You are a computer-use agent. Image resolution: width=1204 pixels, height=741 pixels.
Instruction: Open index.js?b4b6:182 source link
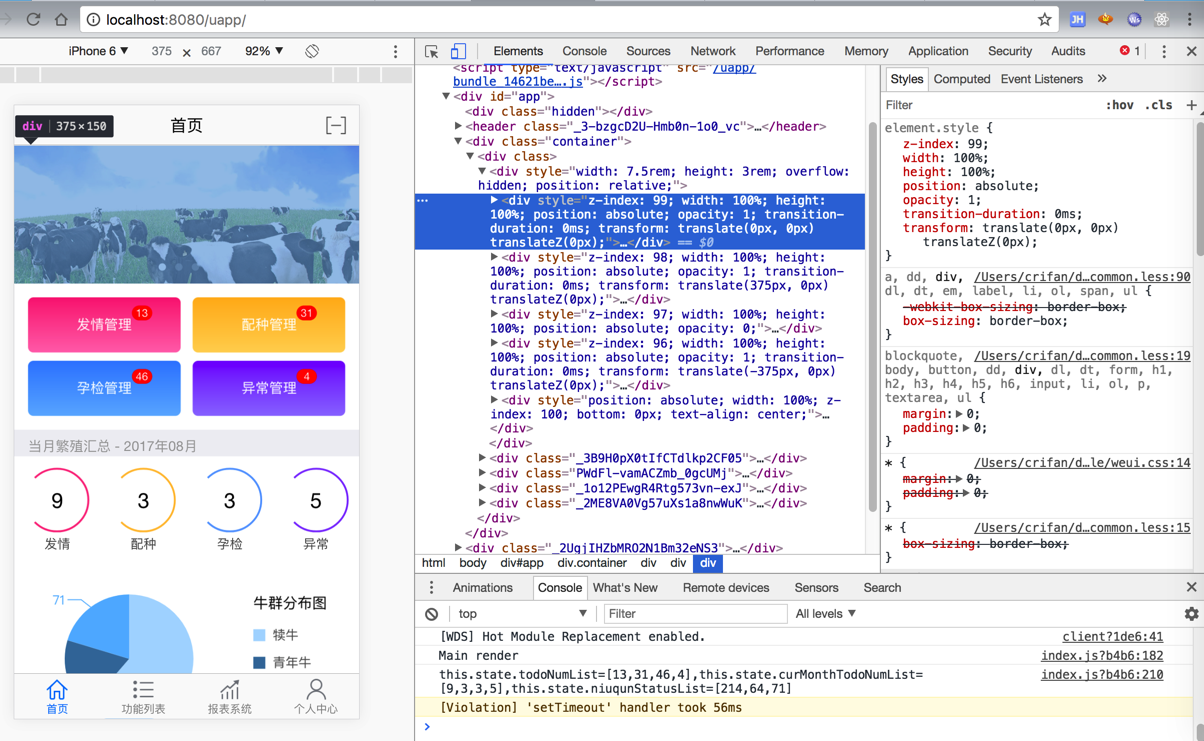coord(1101,656)
